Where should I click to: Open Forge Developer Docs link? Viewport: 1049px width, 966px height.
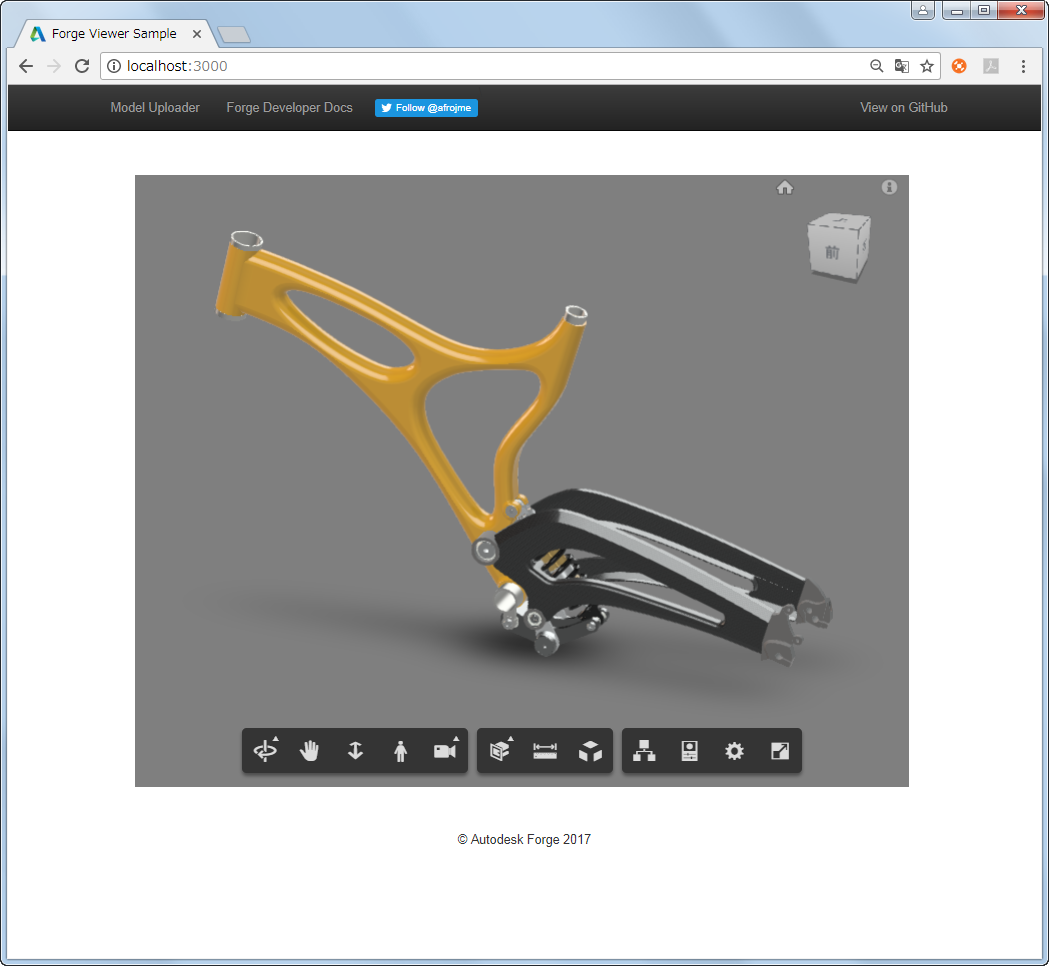(289, 108)
